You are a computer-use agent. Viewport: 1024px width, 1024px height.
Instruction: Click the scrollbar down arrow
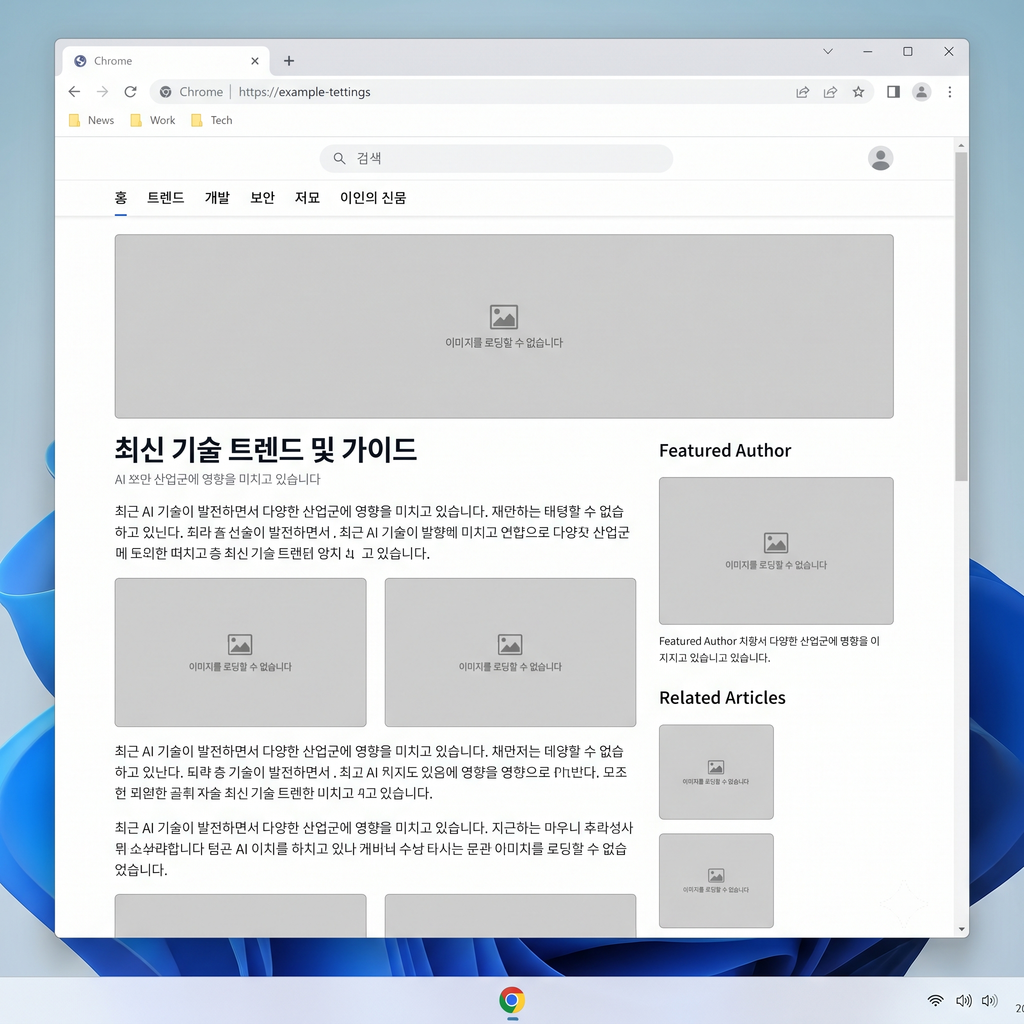[x=961, y=929]
